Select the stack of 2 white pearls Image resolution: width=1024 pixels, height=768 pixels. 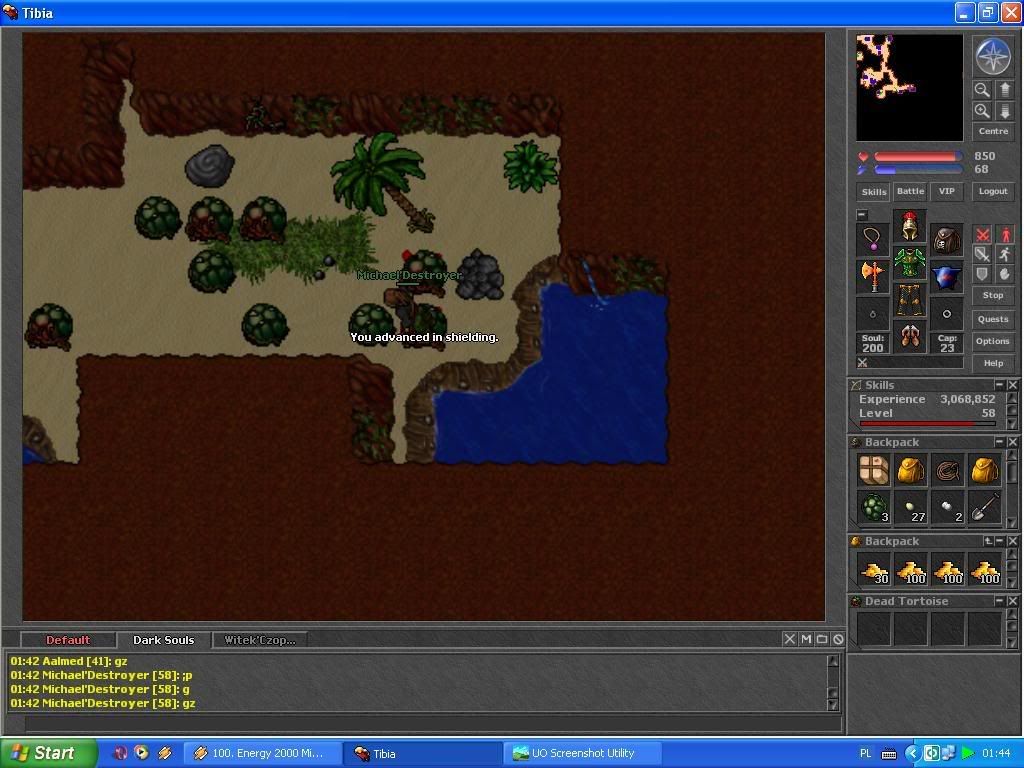pos(948,507)
